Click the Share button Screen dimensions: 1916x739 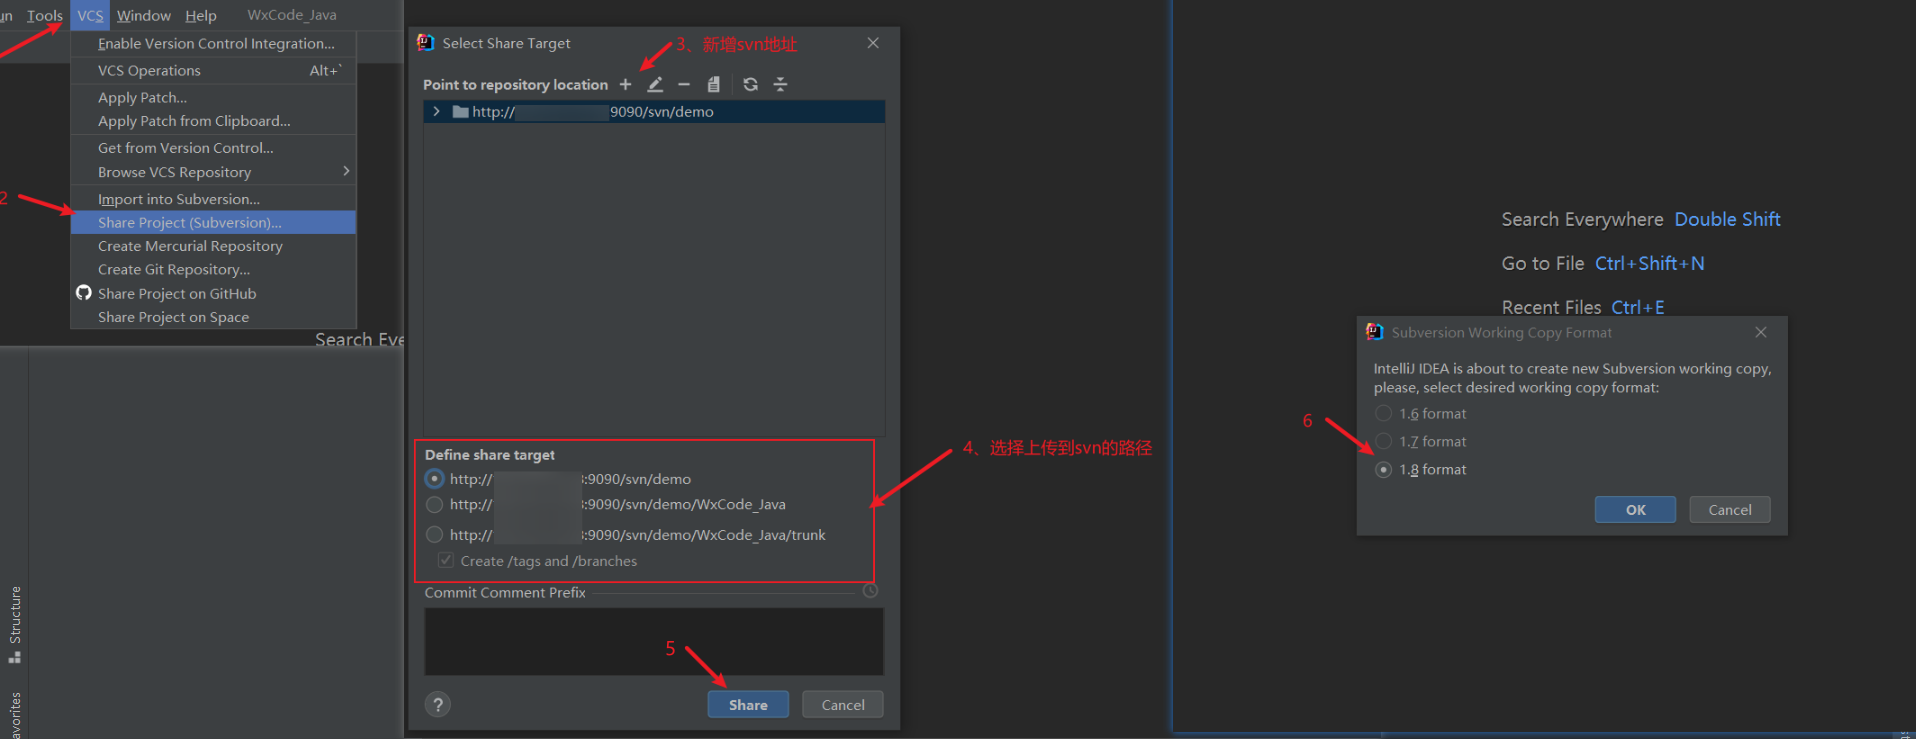(748, 705)
